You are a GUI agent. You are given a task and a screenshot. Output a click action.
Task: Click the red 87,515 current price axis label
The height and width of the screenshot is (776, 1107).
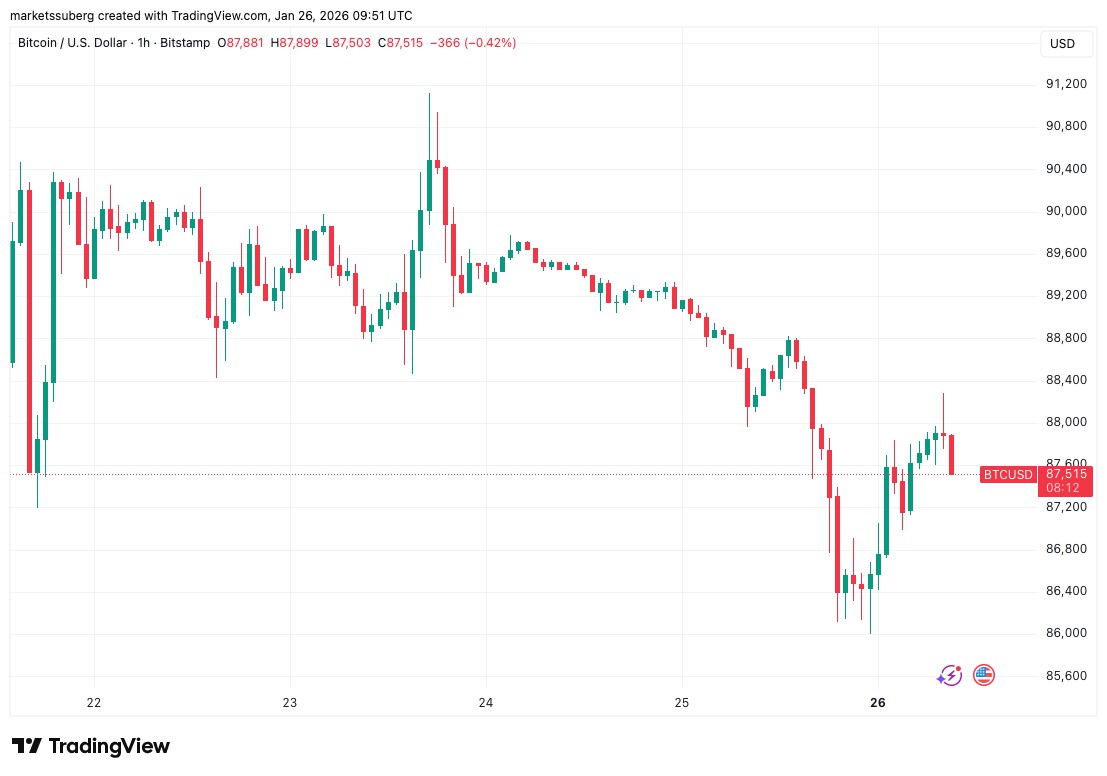coord(1066,473)
